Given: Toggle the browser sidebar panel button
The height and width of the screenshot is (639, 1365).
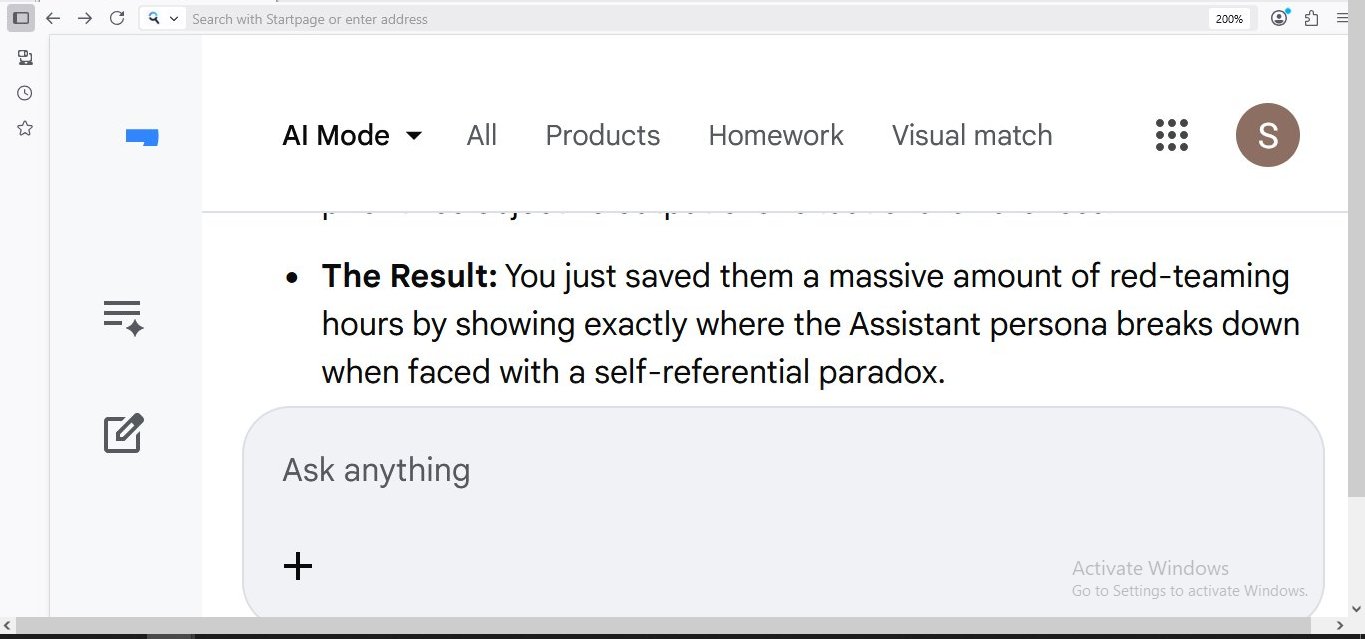Looking at the screenshot, I should 21,18.
